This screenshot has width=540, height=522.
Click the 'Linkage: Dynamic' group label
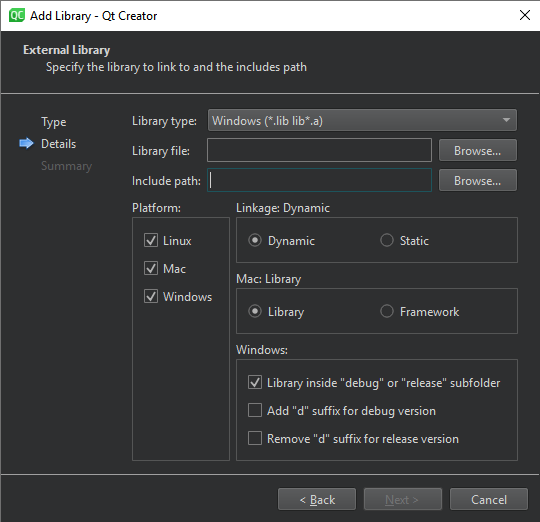283,208
